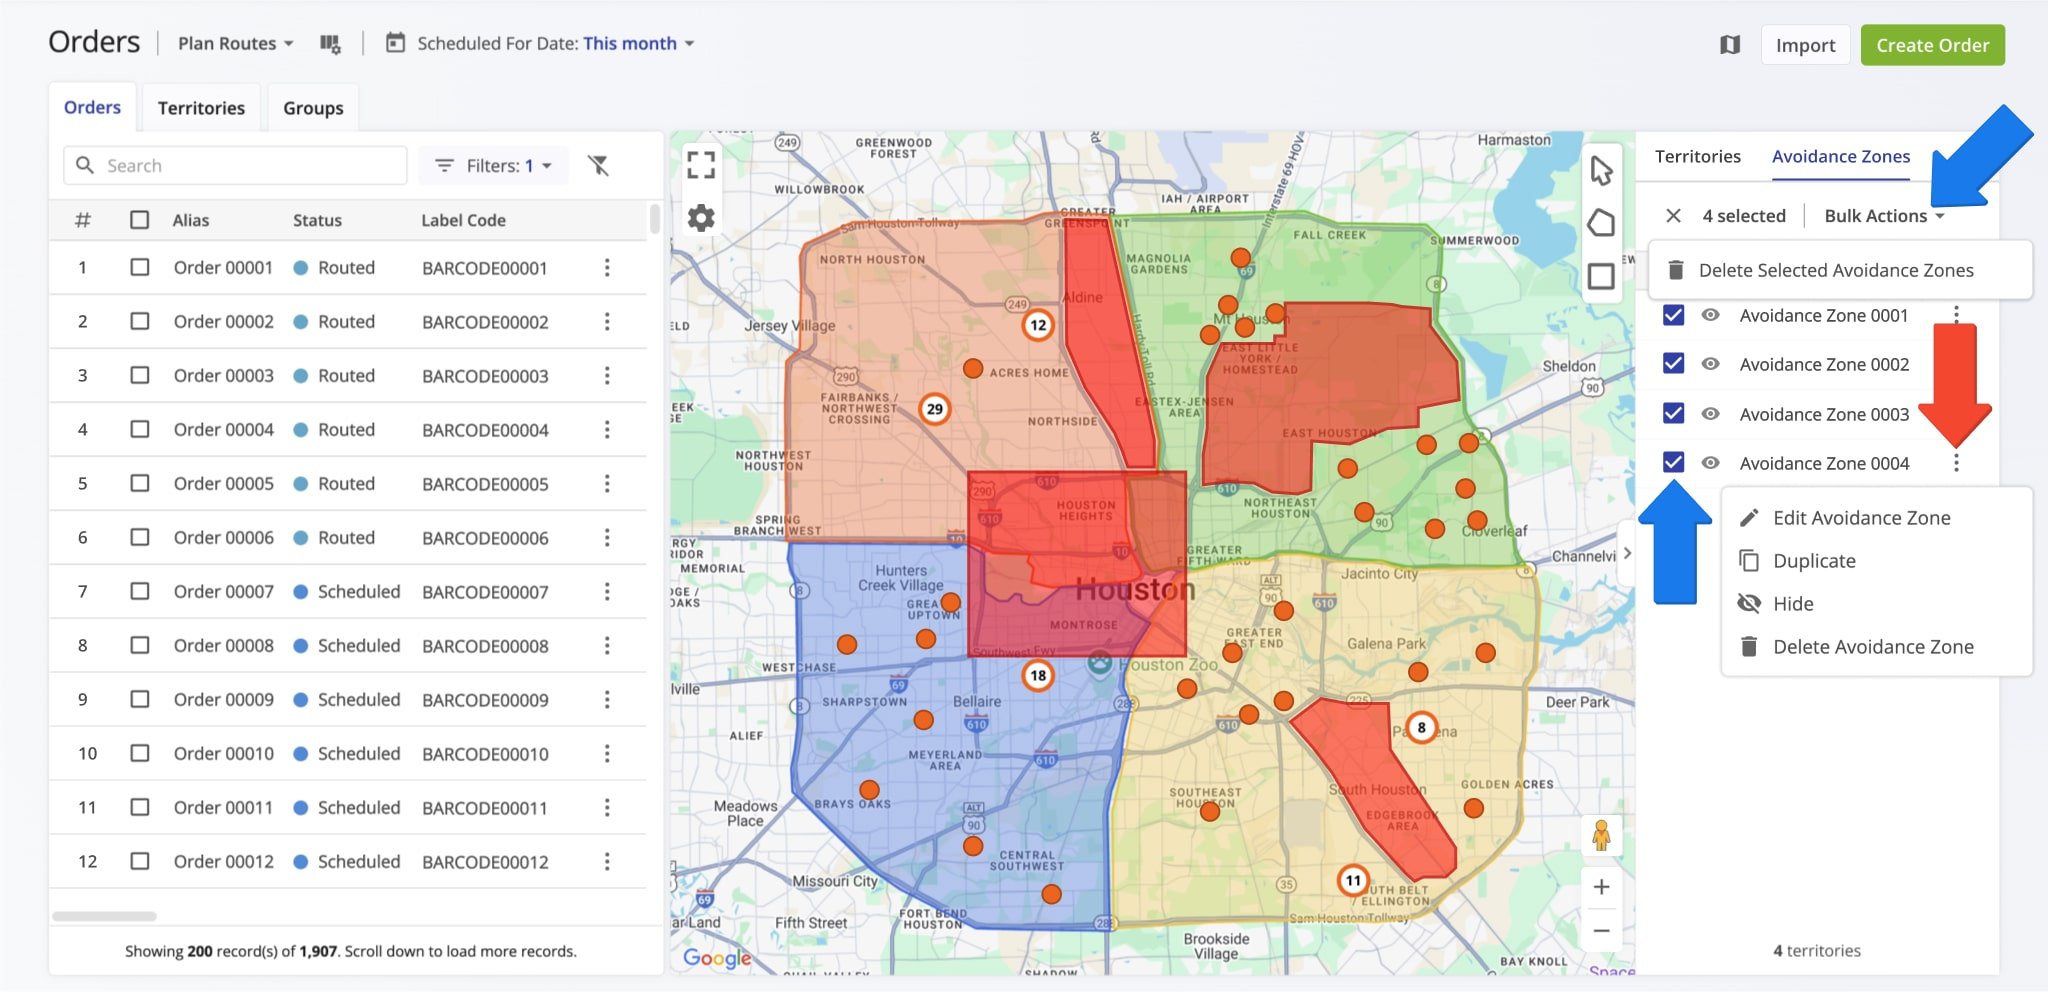Click the Import button
This screenshot has height=992, width=2049.
1805,45
